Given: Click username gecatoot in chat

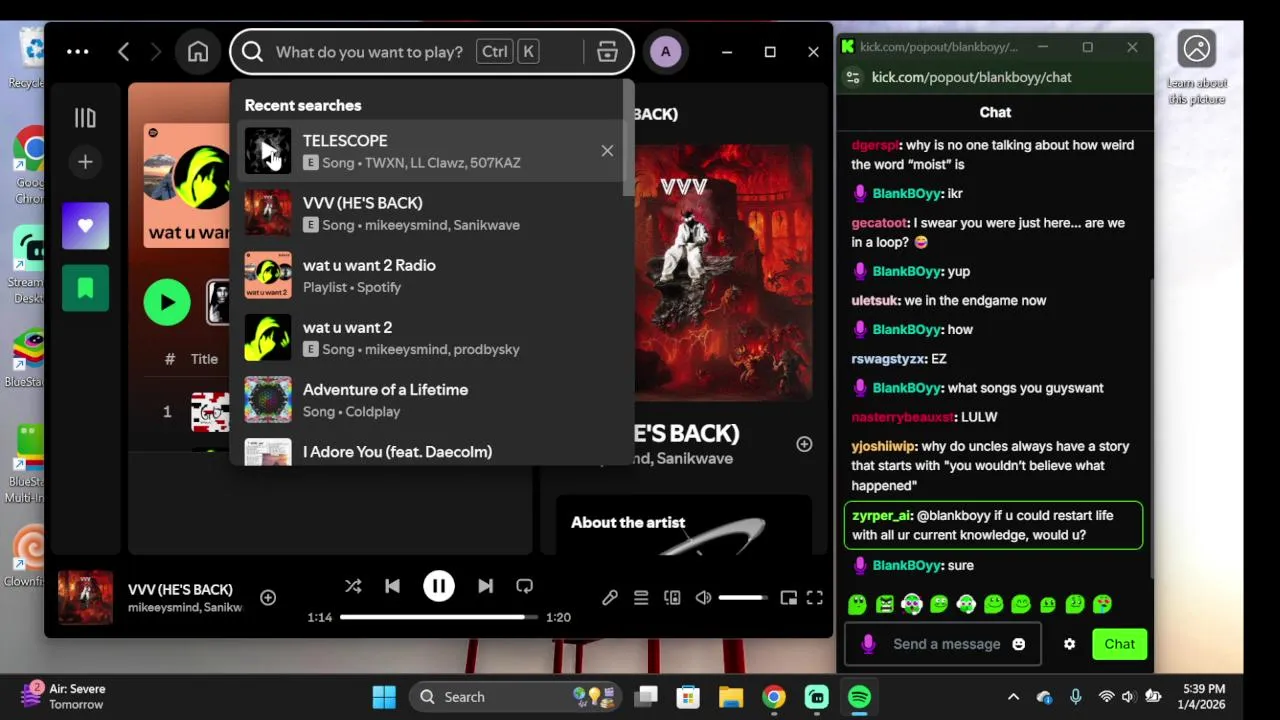Looking at the screenshot, I should point(880,223).
